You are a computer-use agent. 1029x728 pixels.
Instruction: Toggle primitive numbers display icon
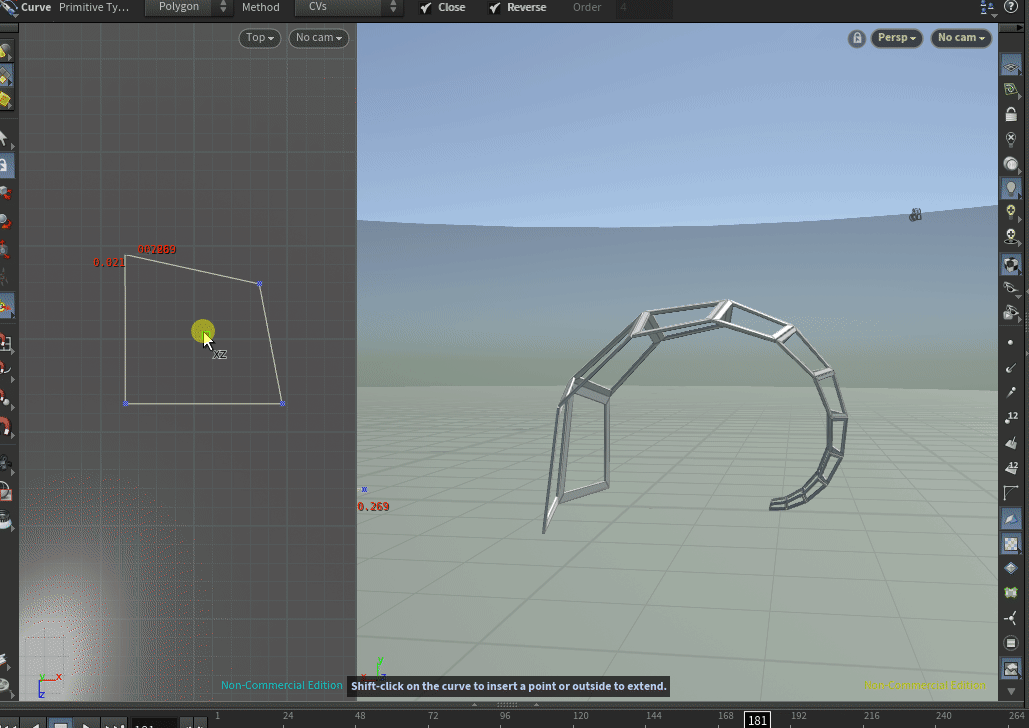[x=1011, y=467]
